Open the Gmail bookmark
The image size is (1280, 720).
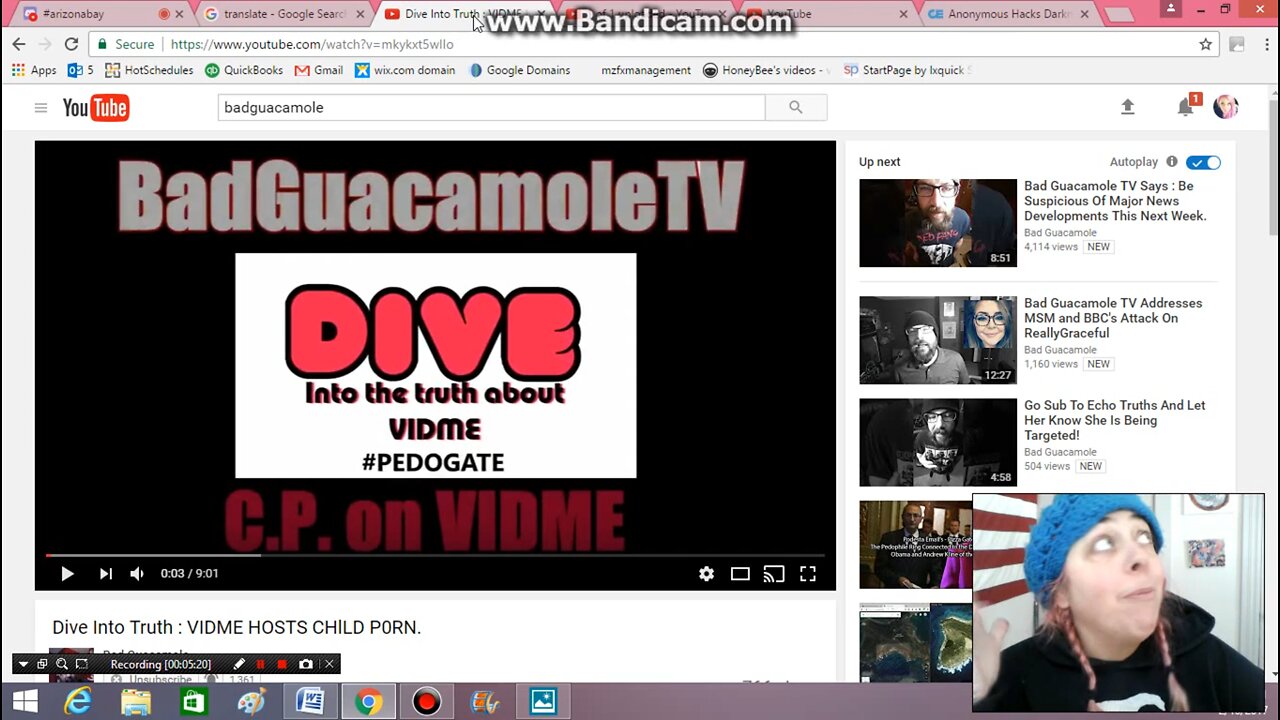point(319,70)
